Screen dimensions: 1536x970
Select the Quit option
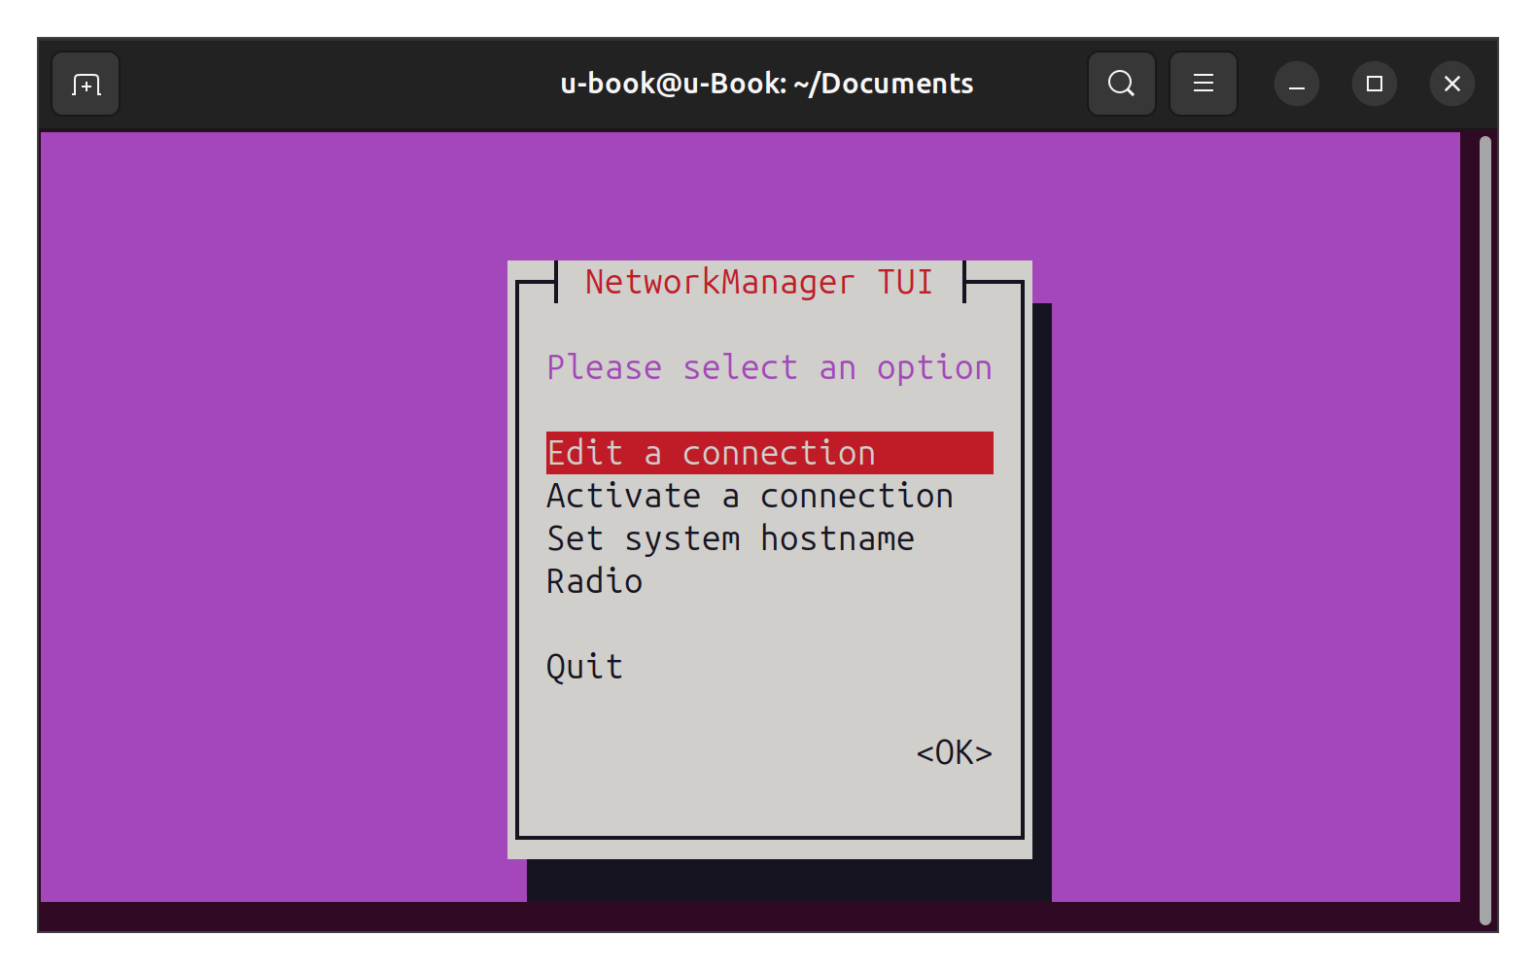584,667
